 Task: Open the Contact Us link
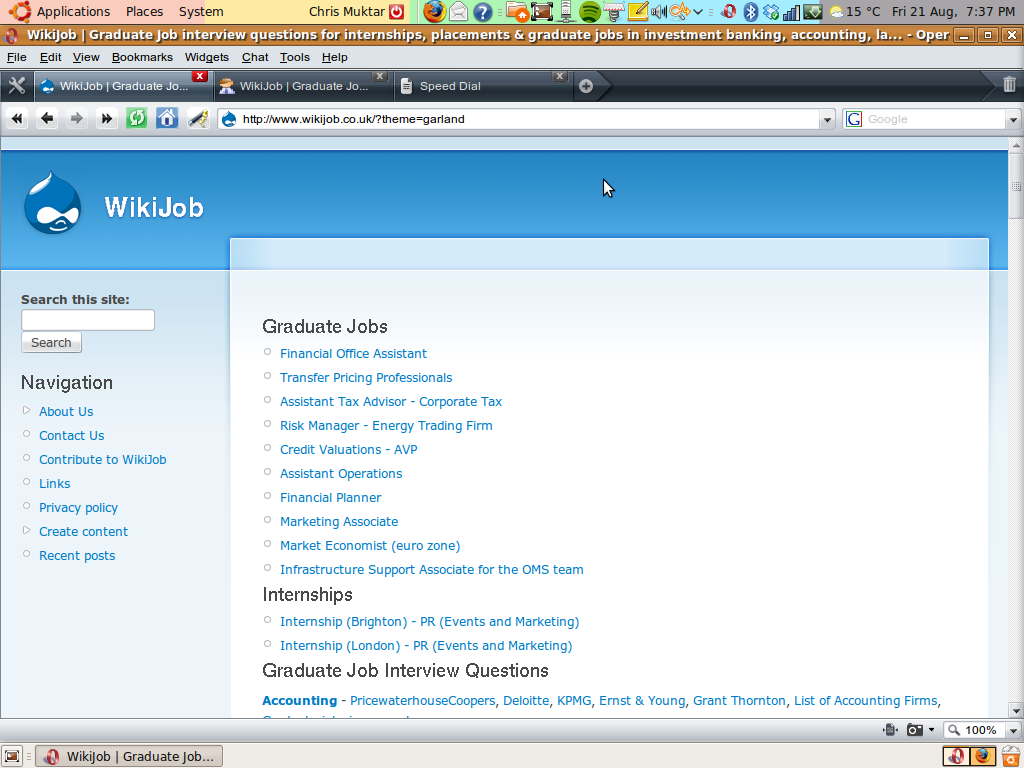point(71,436)
